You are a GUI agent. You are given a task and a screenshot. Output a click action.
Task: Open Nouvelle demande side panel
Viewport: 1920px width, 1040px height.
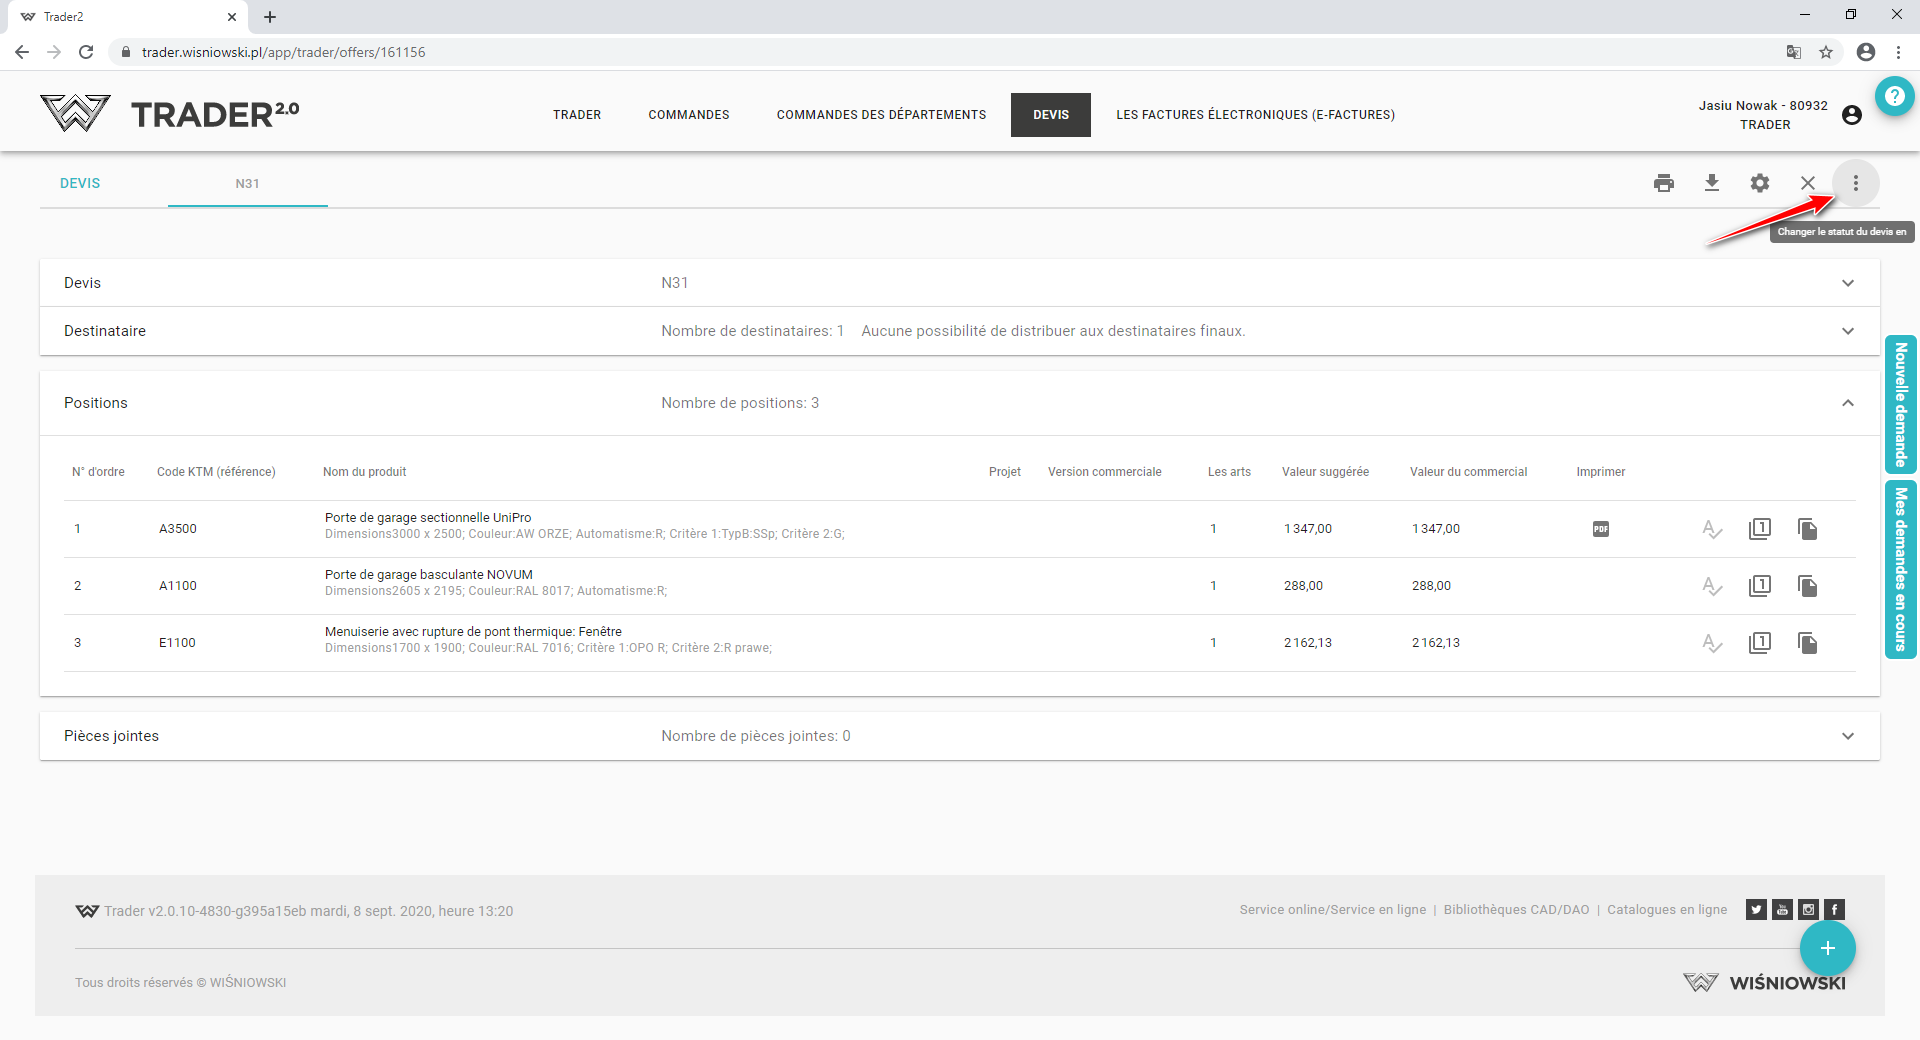[1901, 403]
